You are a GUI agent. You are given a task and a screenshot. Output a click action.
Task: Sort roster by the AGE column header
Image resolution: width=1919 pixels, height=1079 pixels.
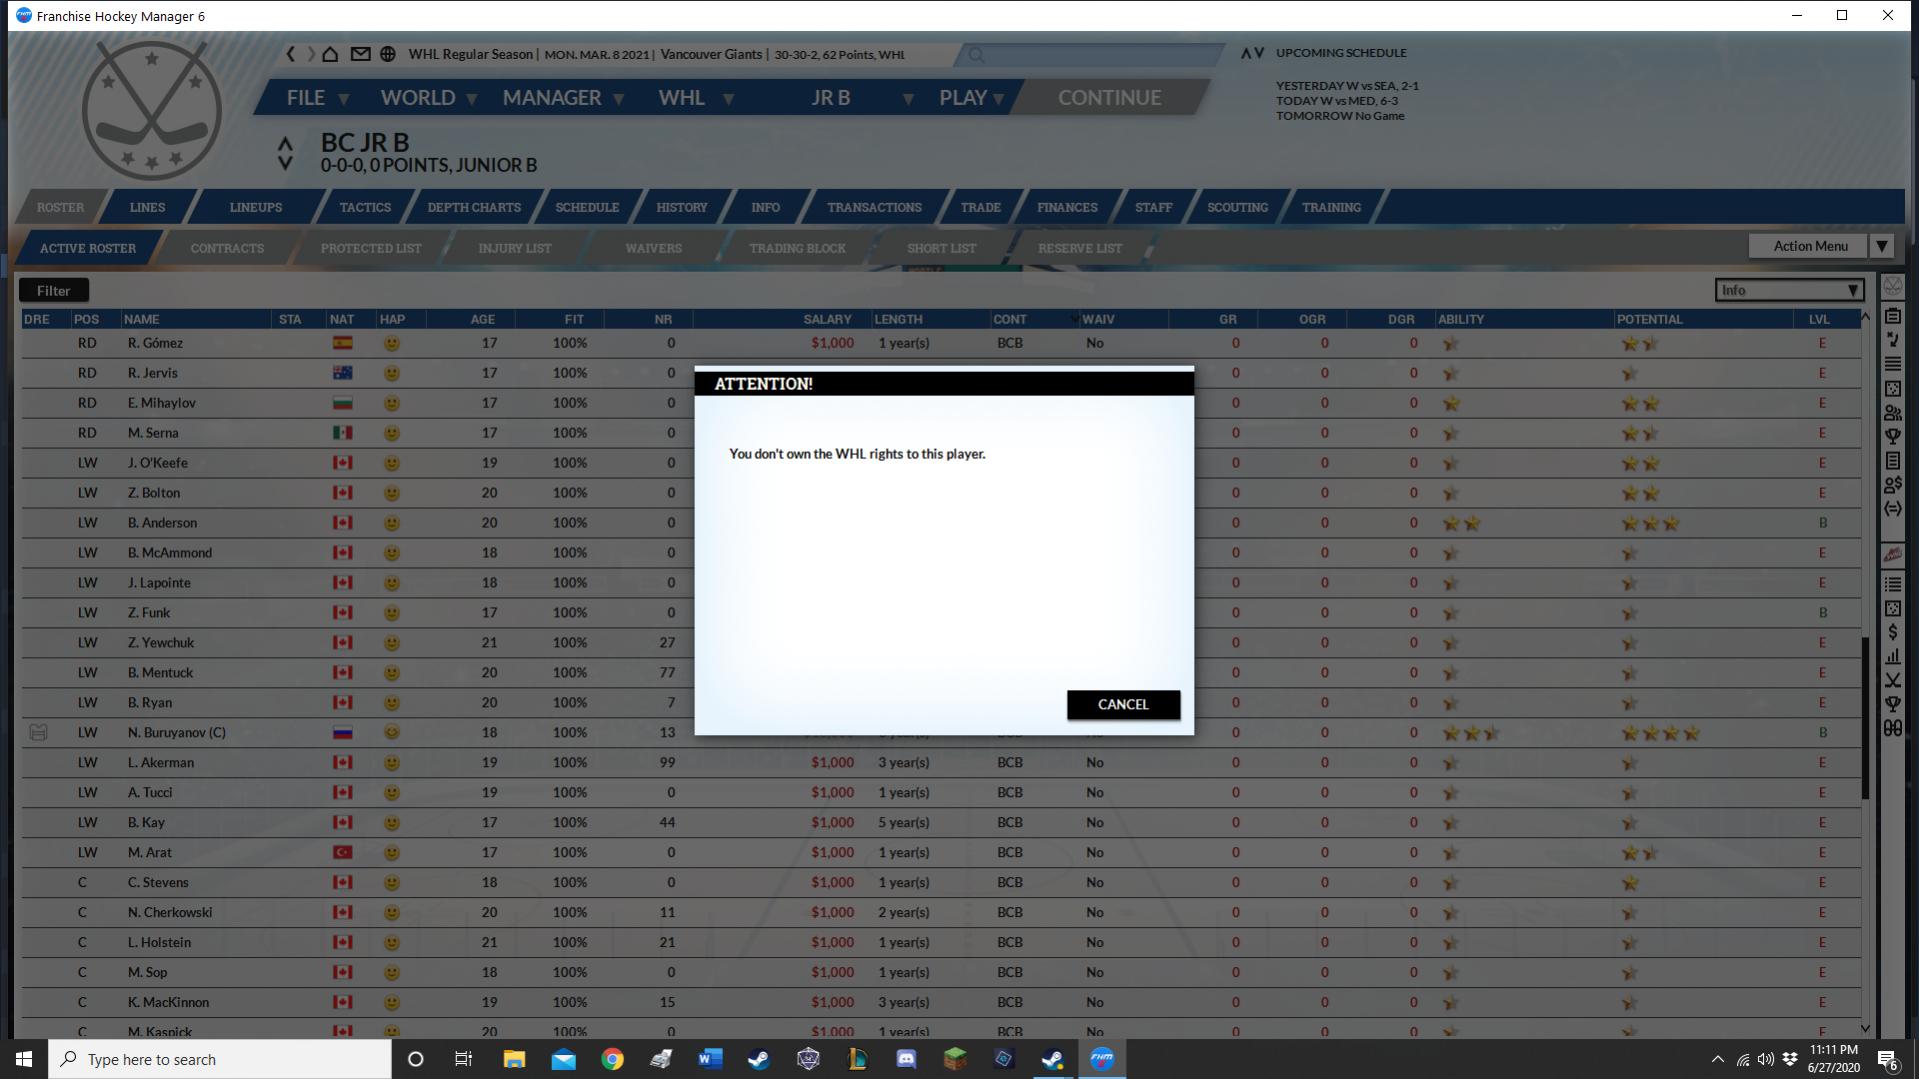pos(482,319)
